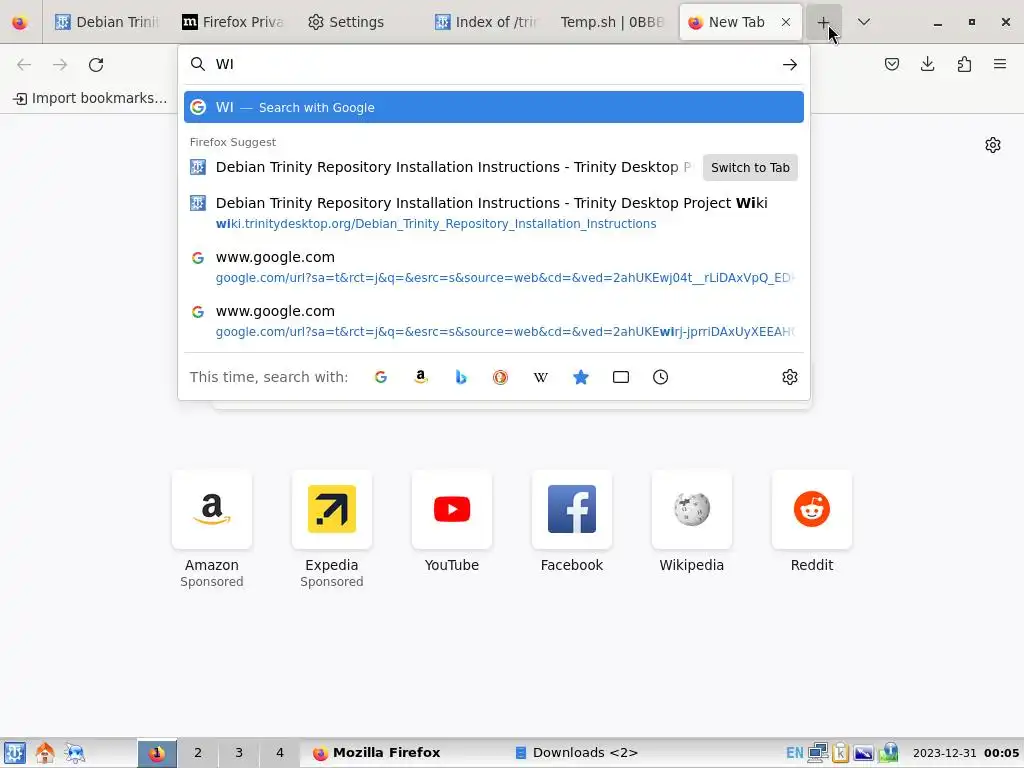Screen dimensions: 1024x768
Task: Reload the current page
Action: 96,65
